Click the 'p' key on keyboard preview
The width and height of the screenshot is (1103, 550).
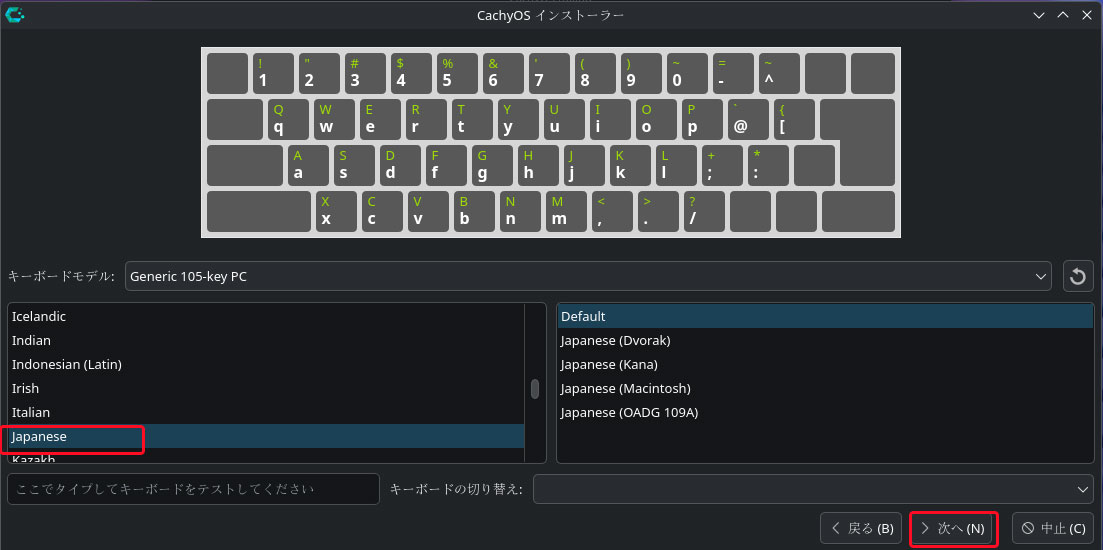pyautogui.click(x=703, y=120)
